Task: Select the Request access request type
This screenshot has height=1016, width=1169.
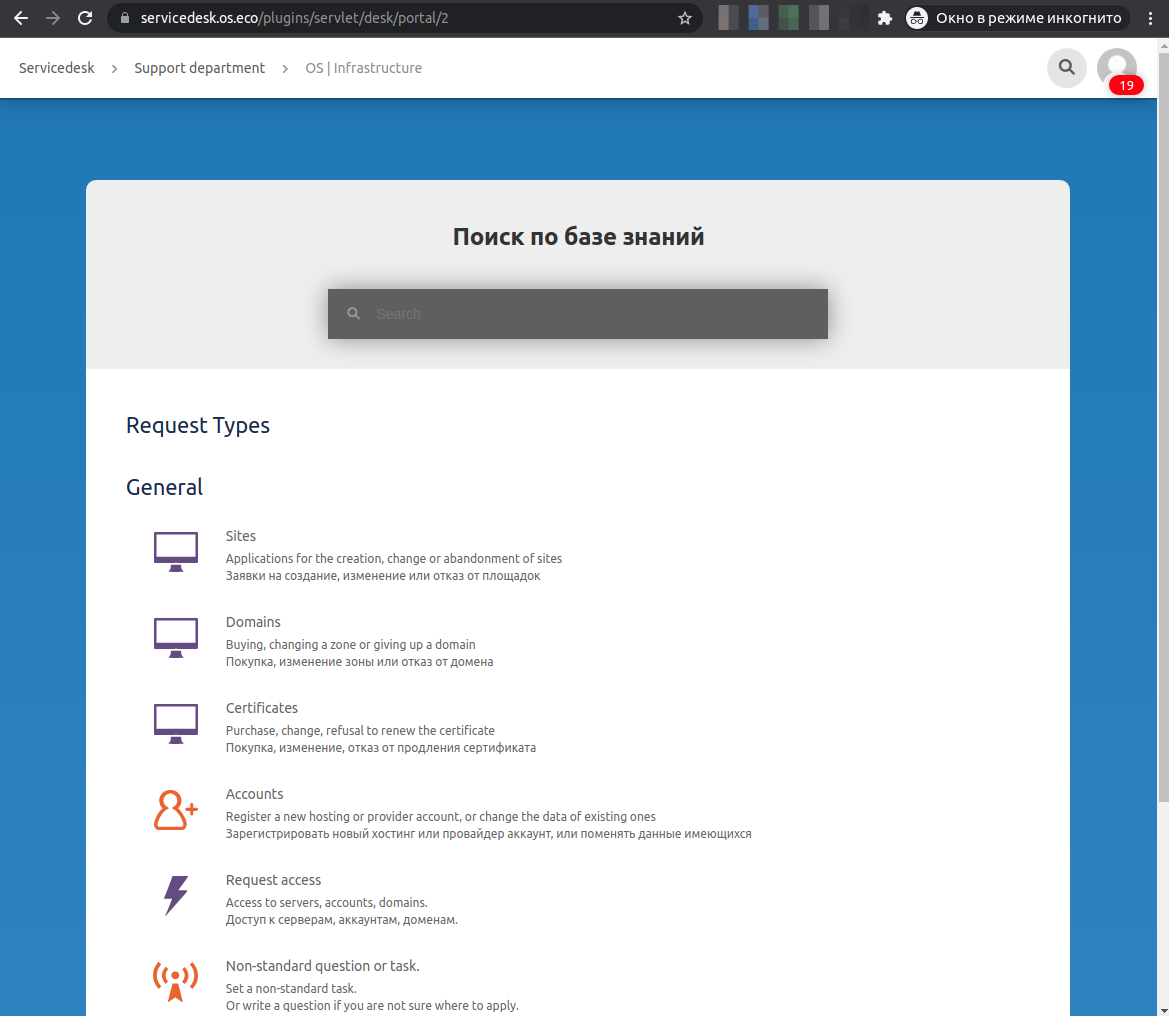Action: point(273,880)
